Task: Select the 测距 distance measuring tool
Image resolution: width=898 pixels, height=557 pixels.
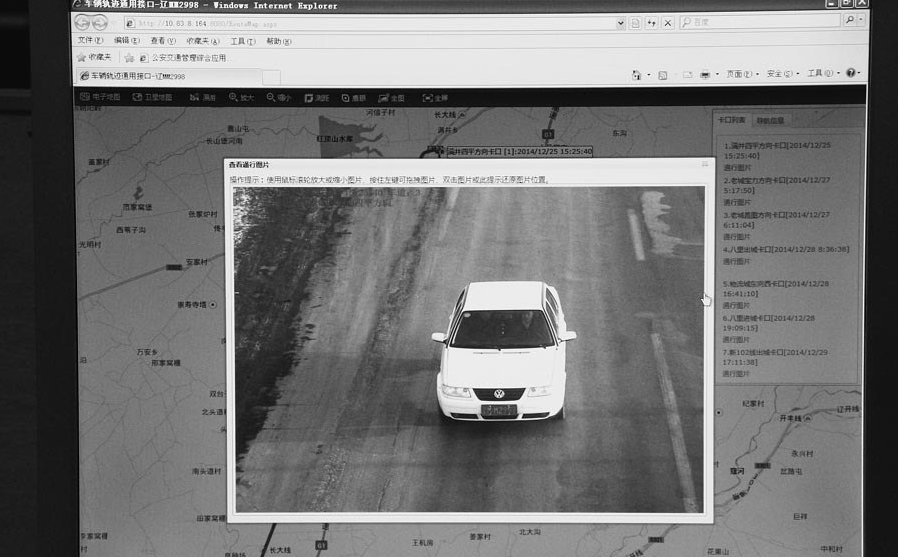Action: point(317,98)
